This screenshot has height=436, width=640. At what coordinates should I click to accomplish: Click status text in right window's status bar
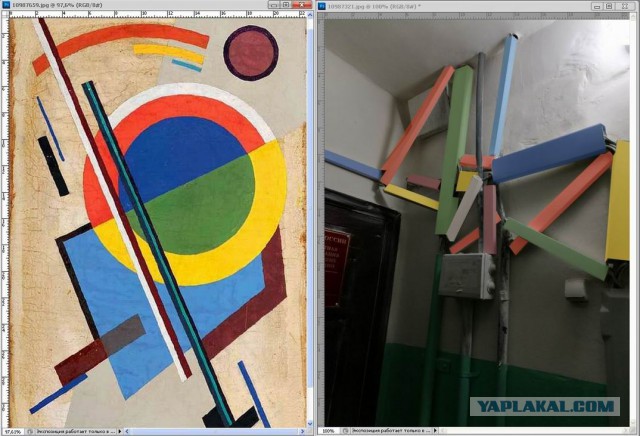coord(391,431)
